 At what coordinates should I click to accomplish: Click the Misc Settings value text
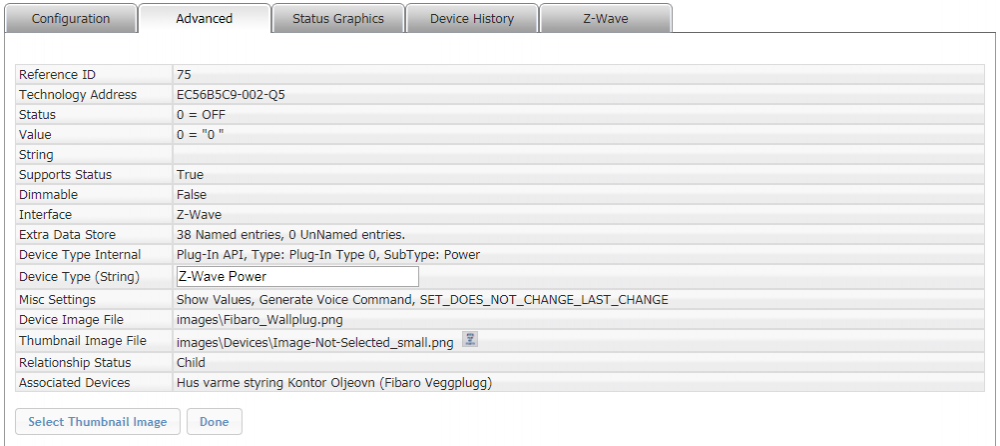(422, 300)
